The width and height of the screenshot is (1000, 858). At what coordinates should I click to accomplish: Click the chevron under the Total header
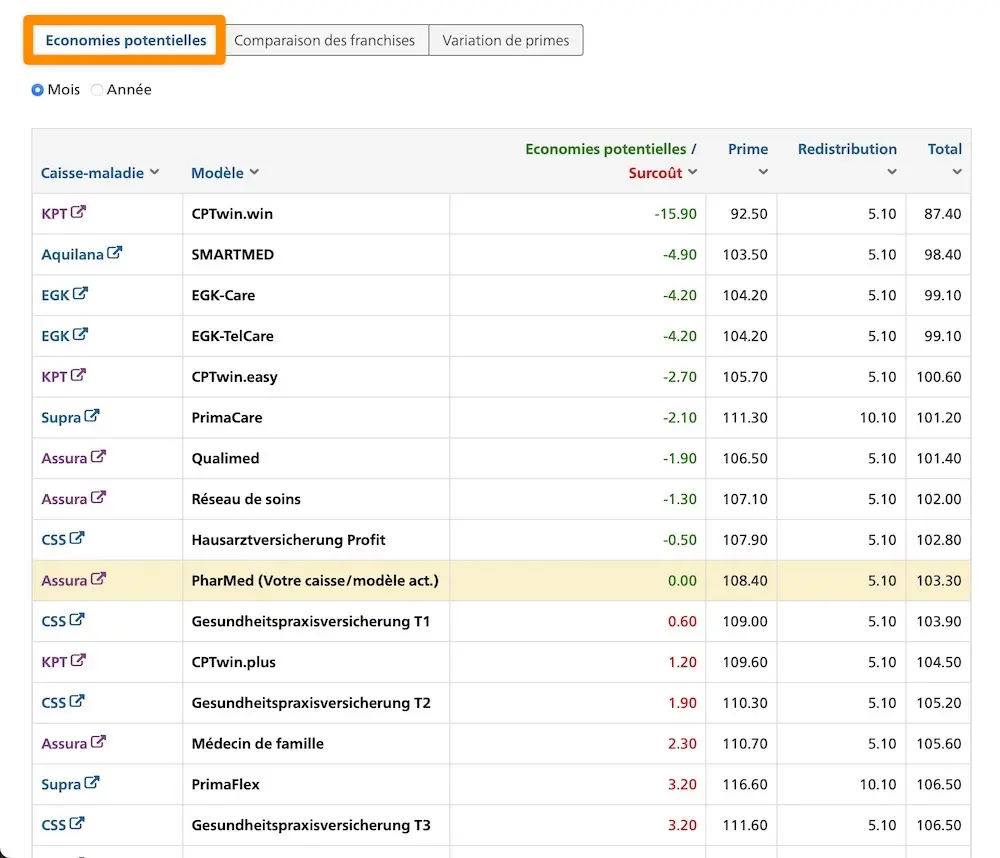tap(957, 172)
